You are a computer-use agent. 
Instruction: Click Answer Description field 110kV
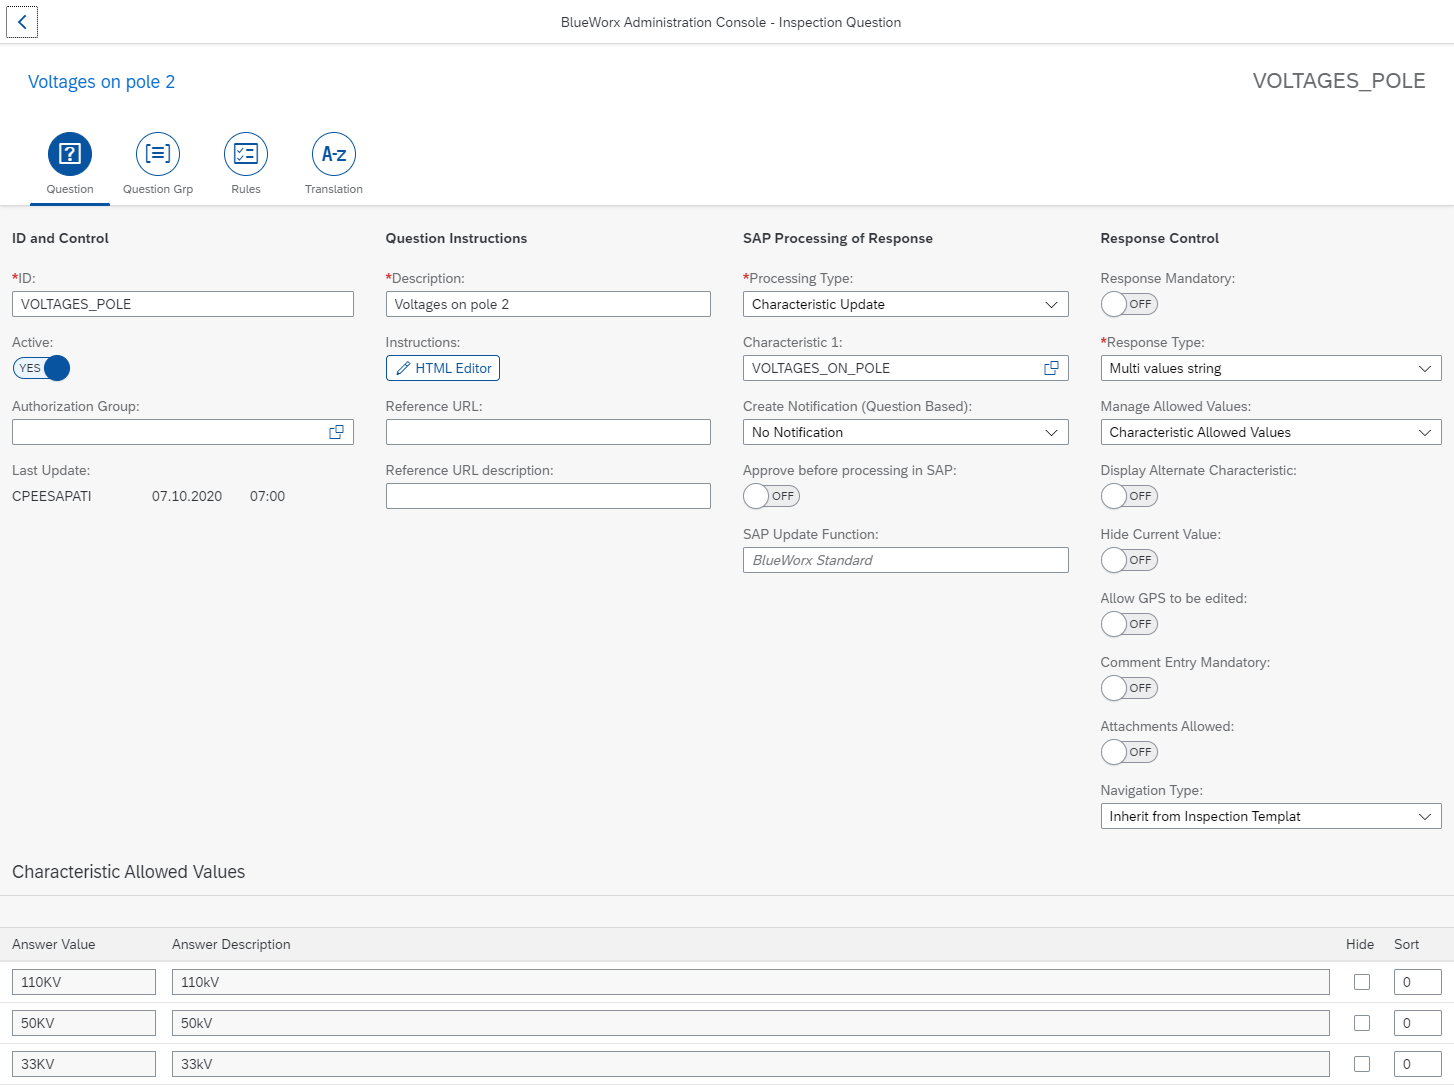[751, 982]
